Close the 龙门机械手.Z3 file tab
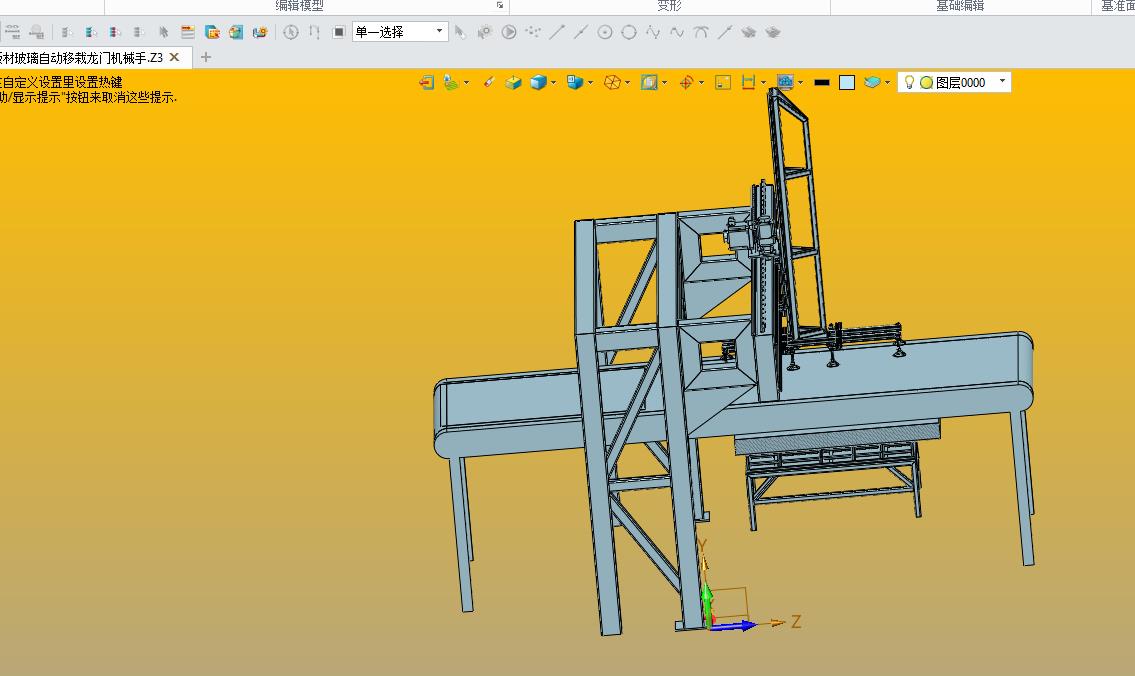The image size is (1135, 676). point(174,57)
